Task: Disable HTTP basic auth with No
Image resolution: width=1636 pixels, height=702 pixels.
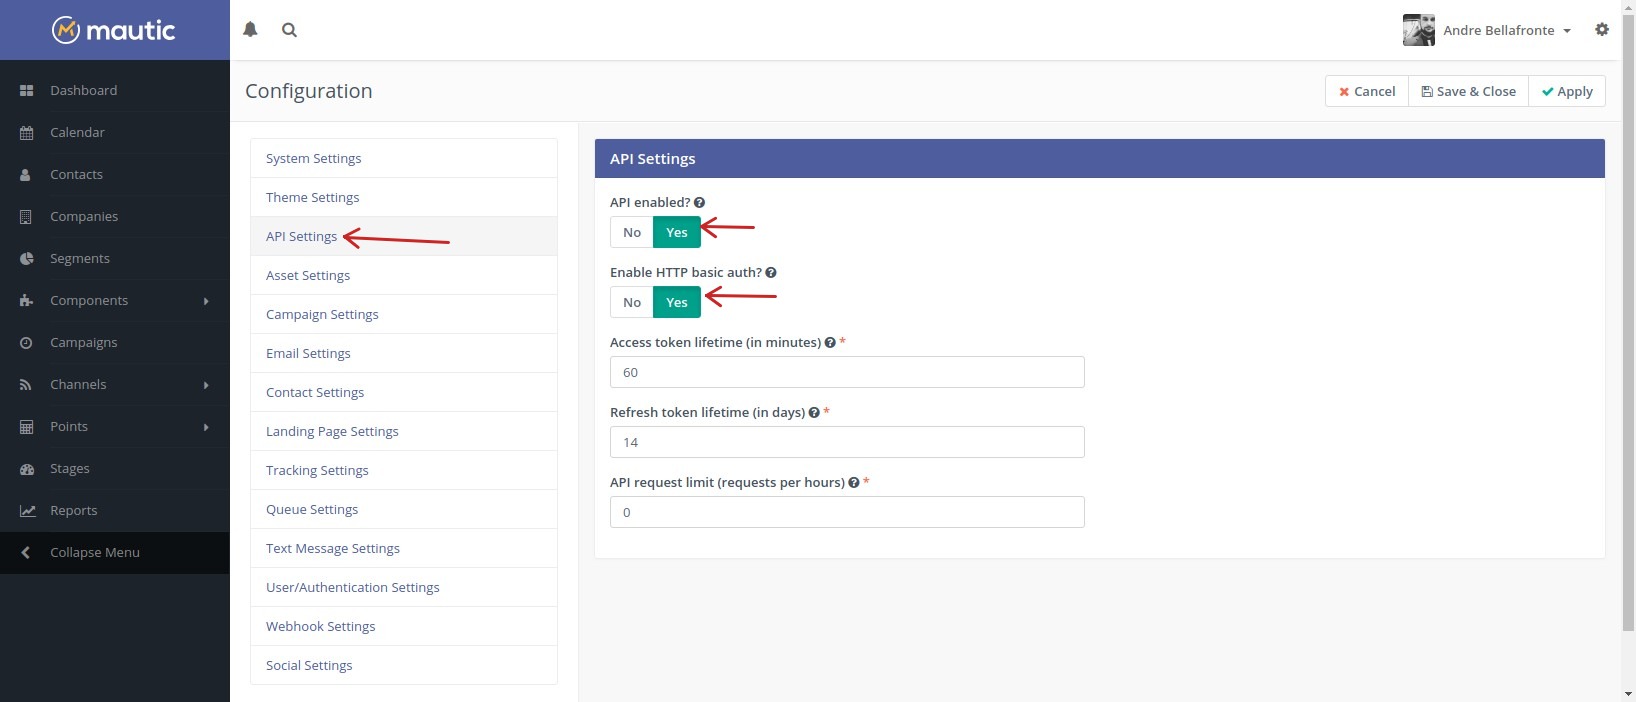Action: tap(632, 302)
